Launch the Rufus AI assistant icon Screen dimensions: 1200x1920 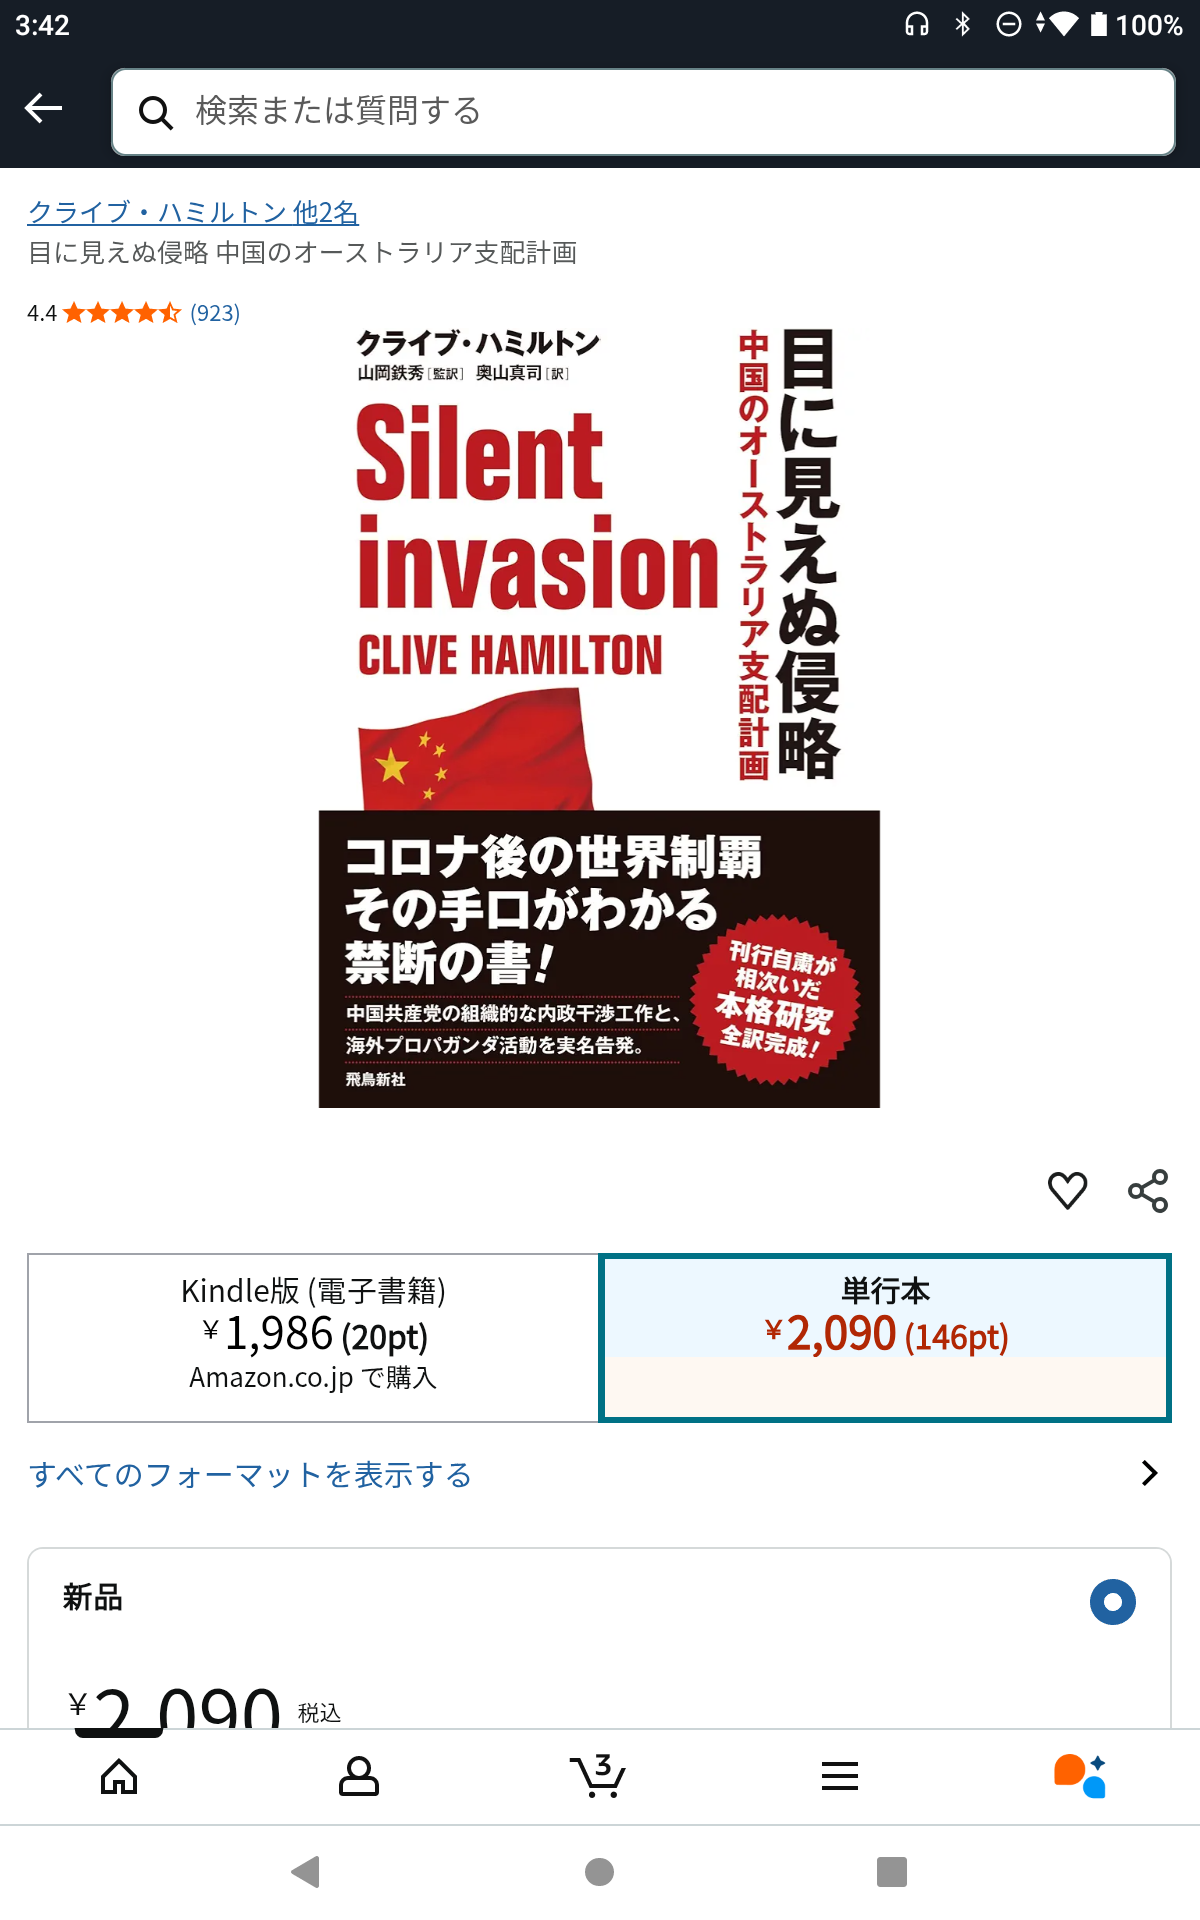(x=1080, y=1776)
